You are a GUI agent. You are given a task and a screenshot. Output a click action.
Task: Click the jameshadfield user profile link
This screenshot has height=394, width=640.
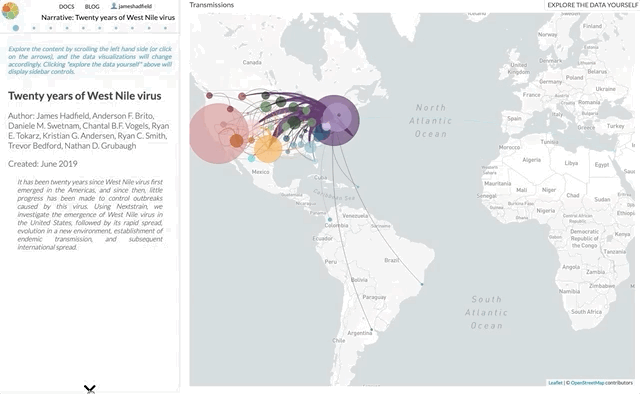131,6
